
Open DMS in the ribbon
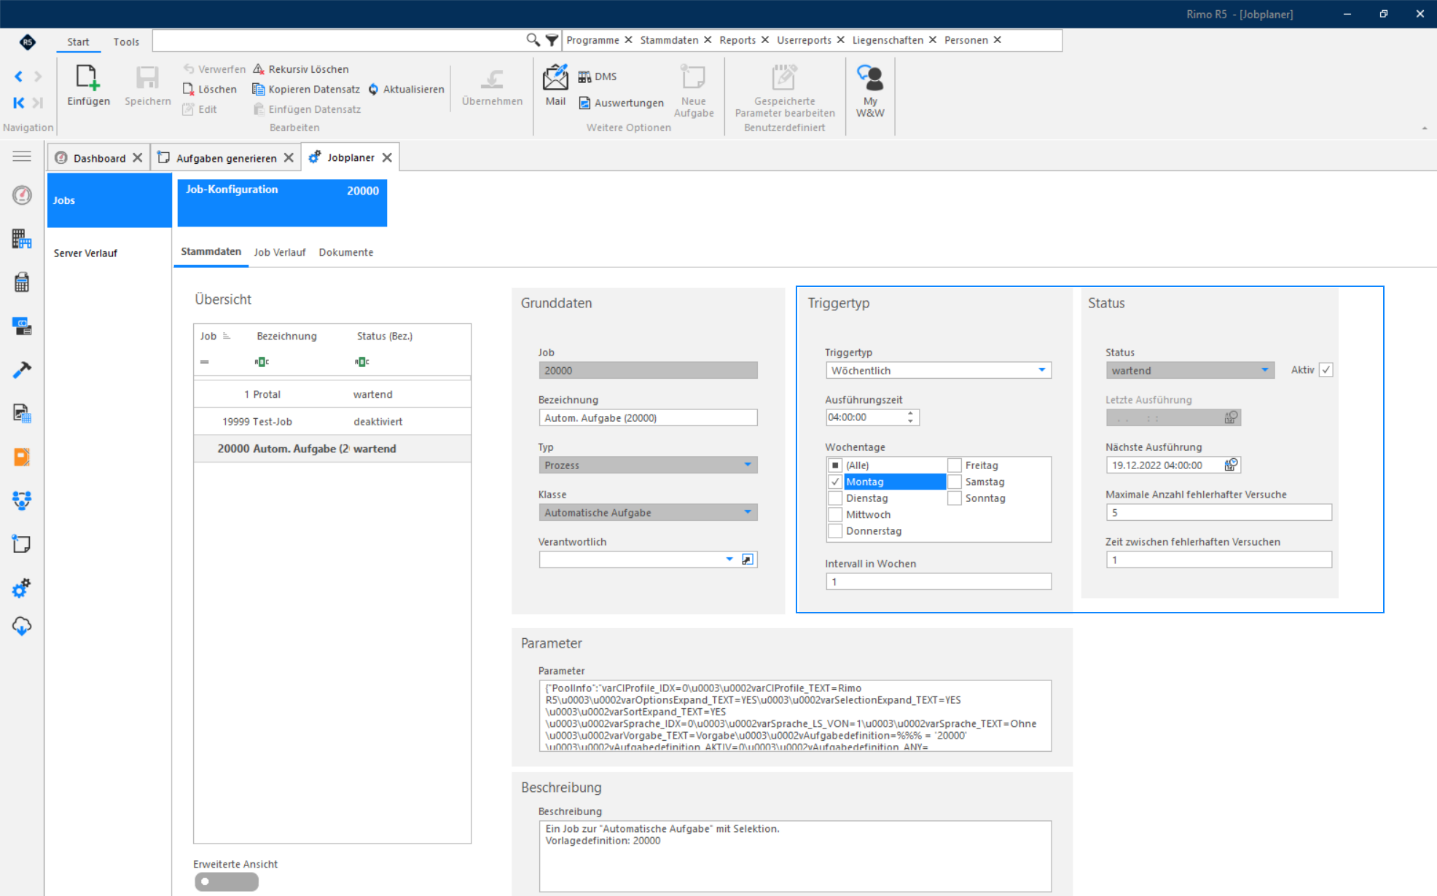(597, 77)
